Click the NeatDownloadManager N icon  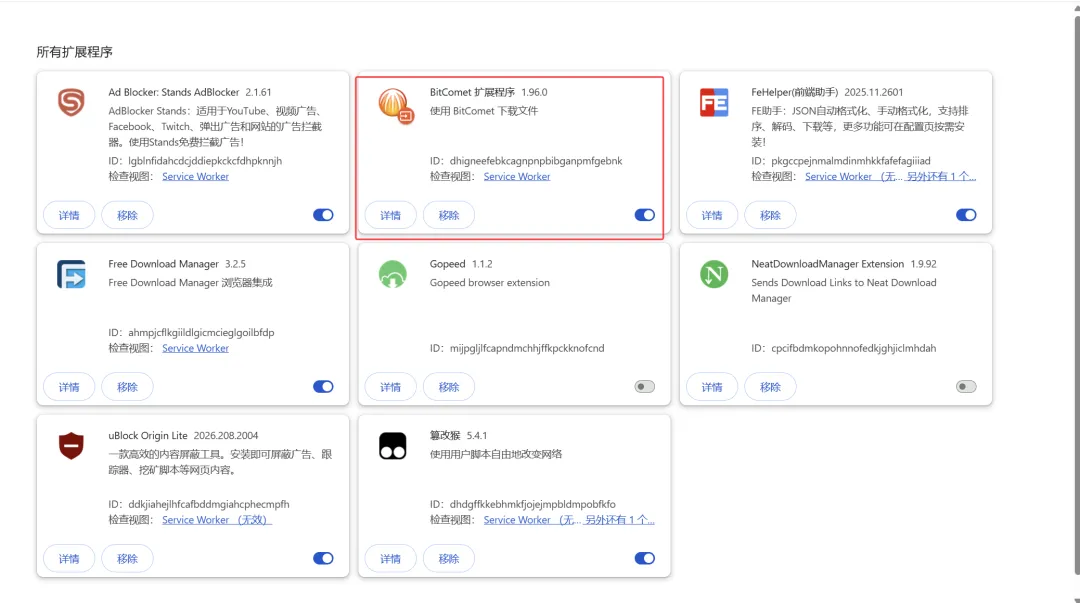(714, 274)
